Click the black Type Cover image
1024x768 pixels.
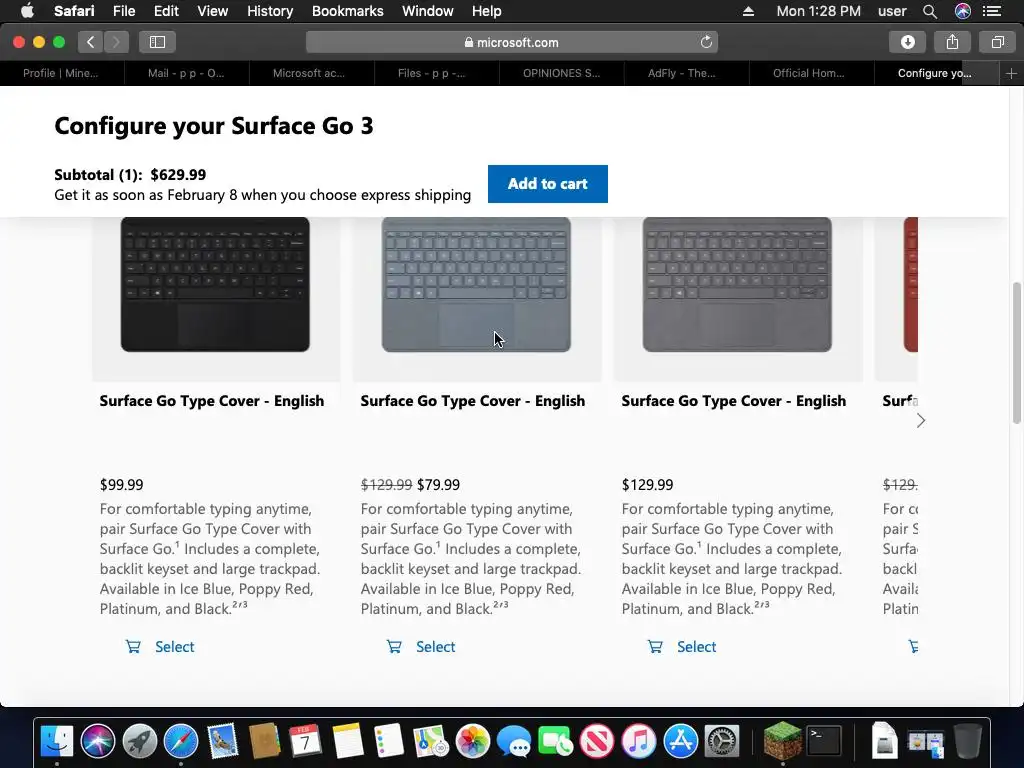(x=215, y=285)
